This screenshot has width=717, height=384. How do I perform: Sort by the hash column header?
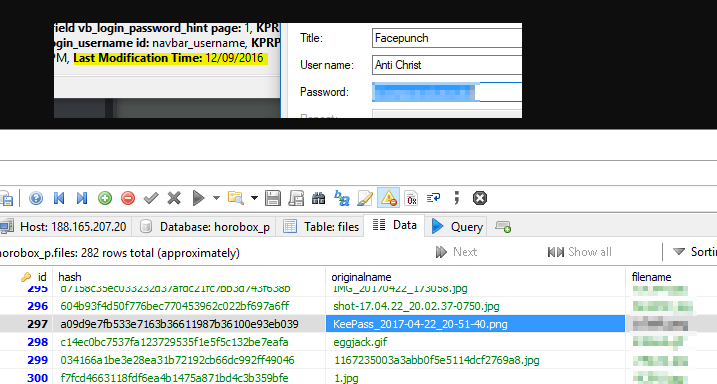(189, 277)
